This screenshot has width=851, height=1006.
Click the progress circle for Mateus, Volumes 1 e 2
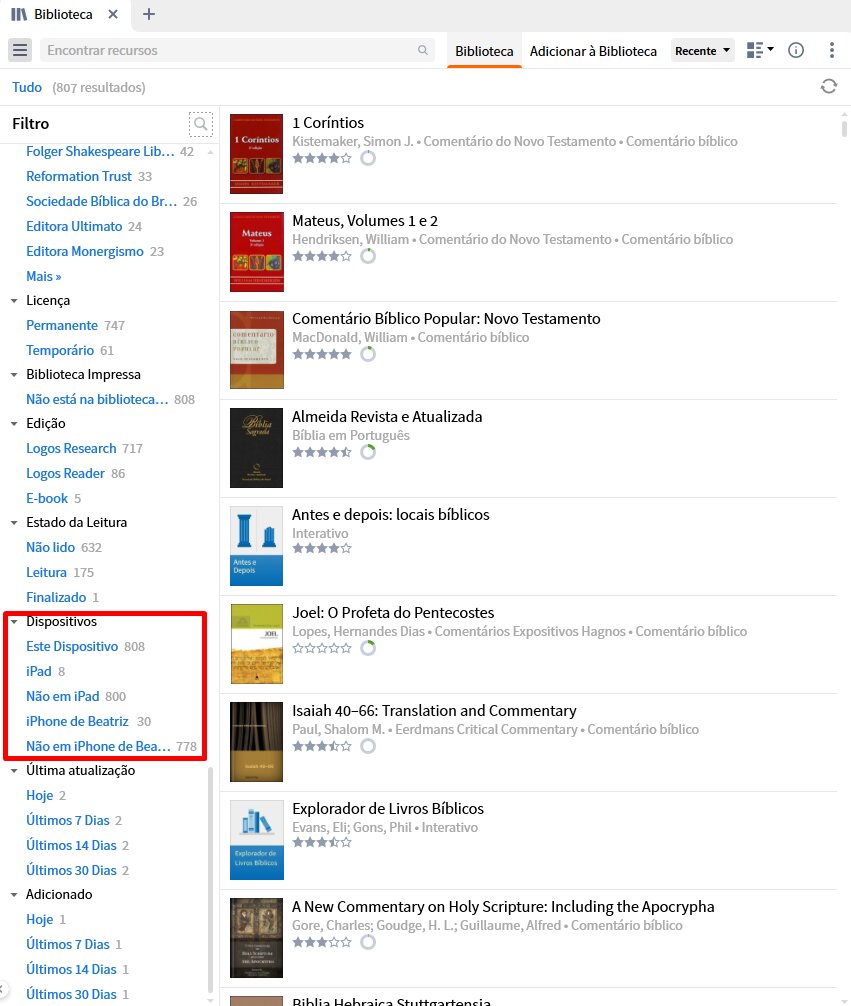368,256
